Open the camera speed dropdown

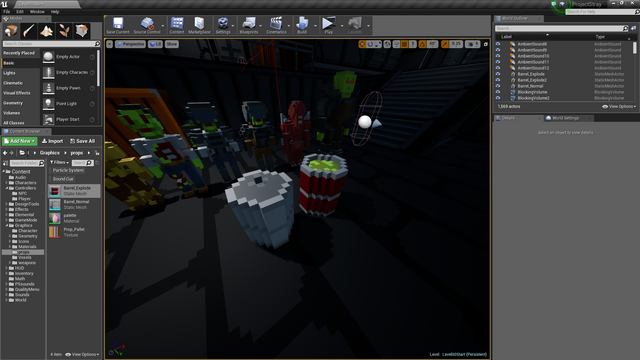[x=473, y=44]
